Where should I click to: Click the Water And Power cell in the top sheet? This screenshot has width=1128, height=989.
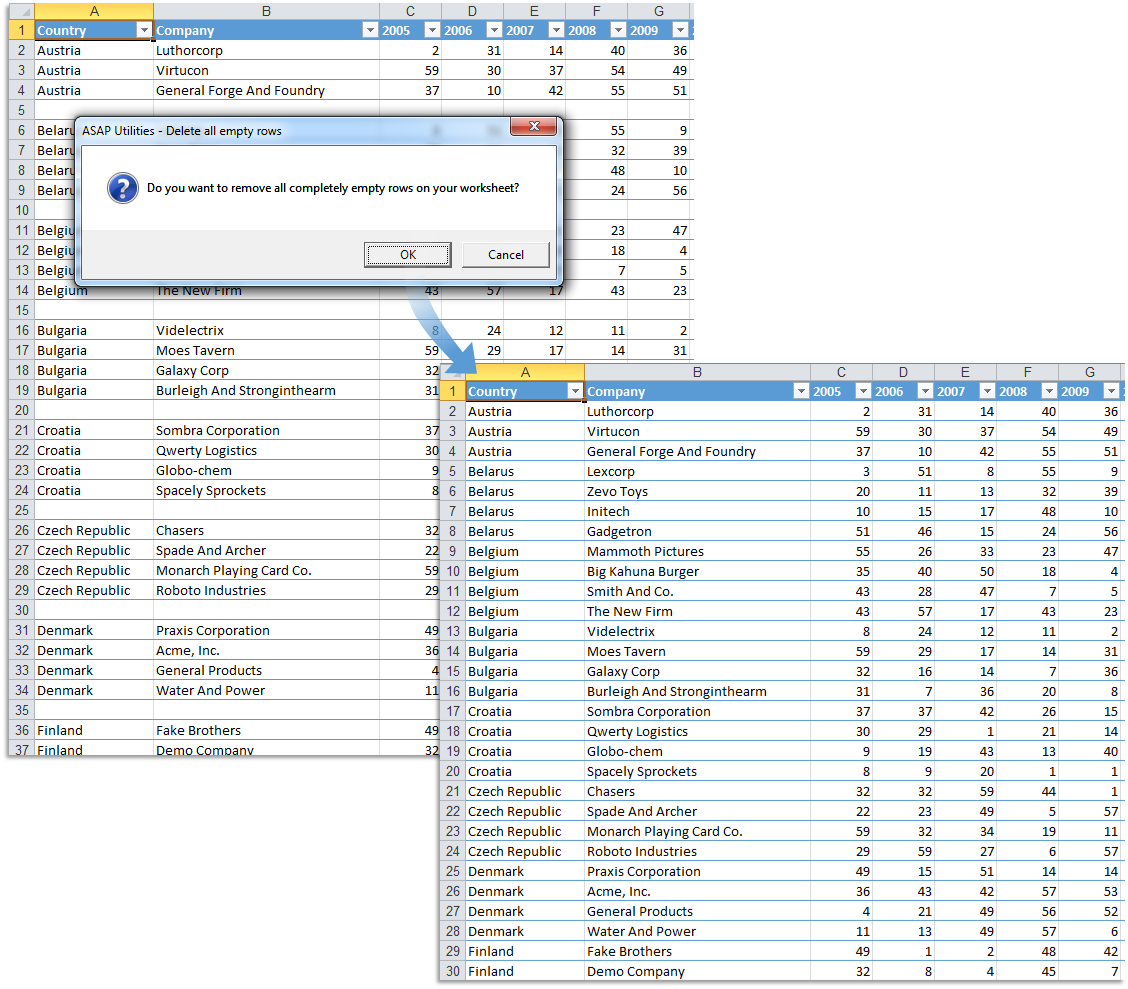click(x=266, y=691)
